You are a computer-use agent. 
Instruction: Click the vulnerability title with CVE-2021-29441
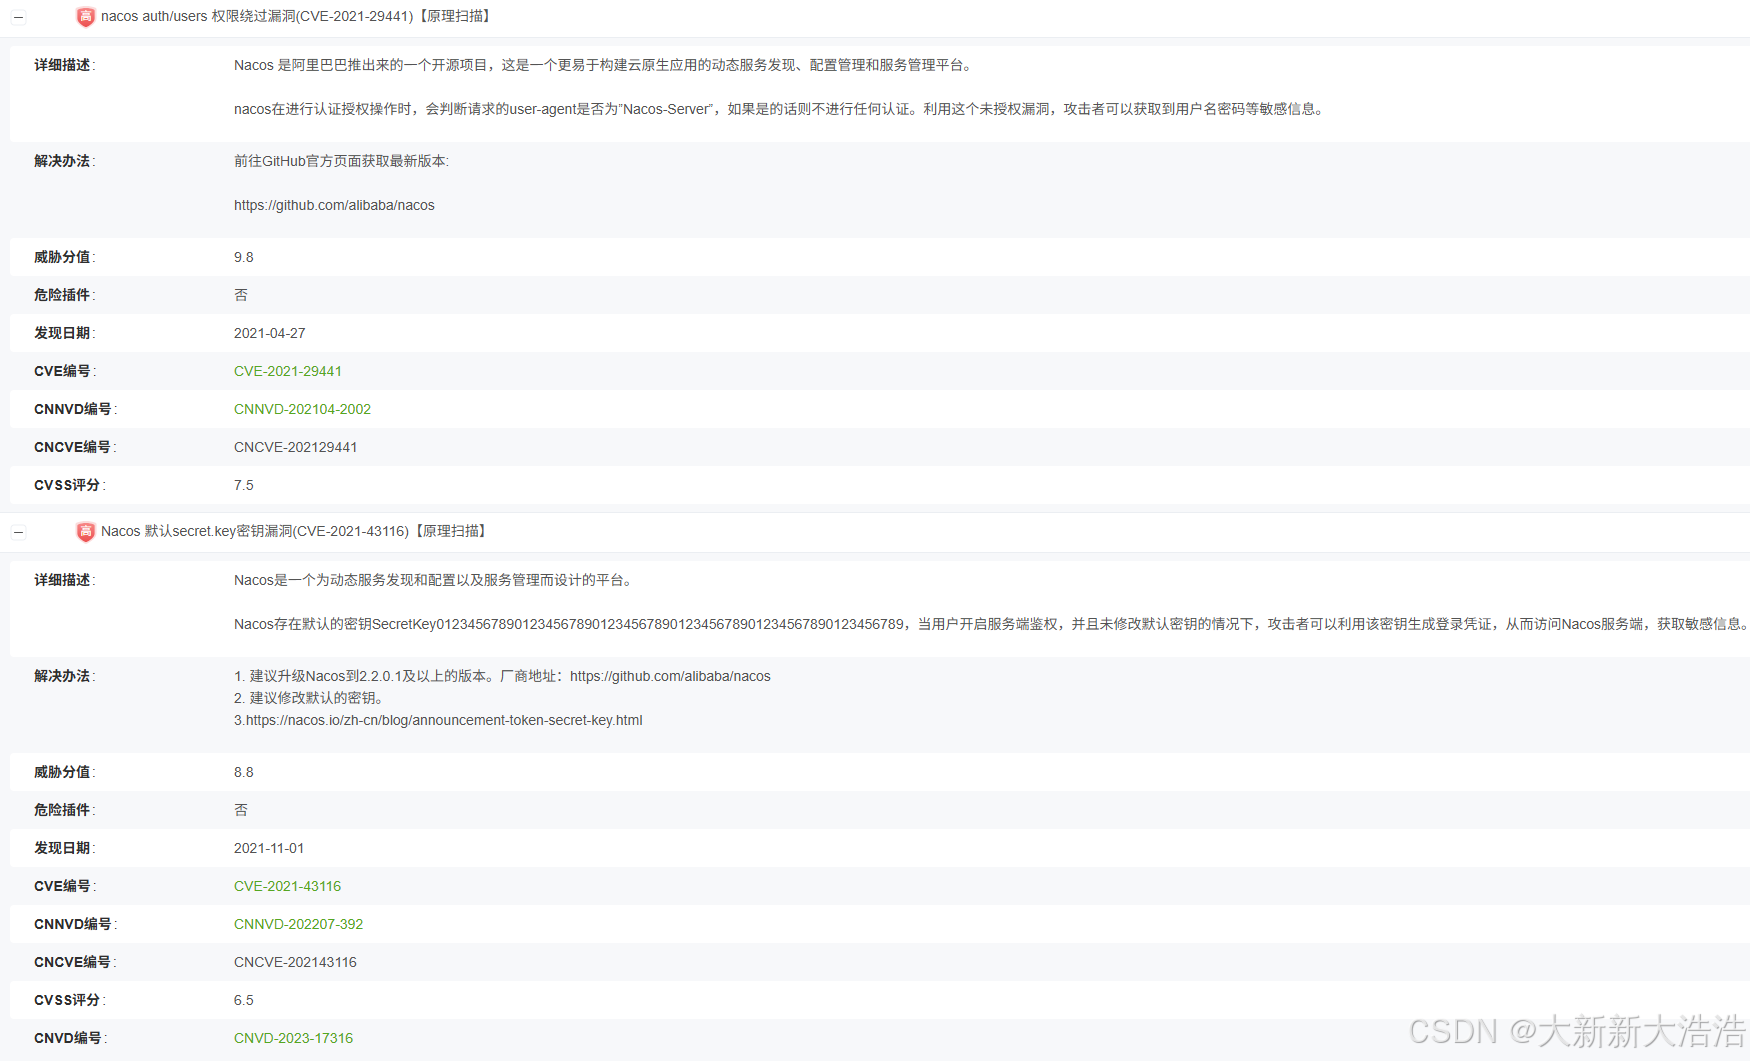pos(296,17)
